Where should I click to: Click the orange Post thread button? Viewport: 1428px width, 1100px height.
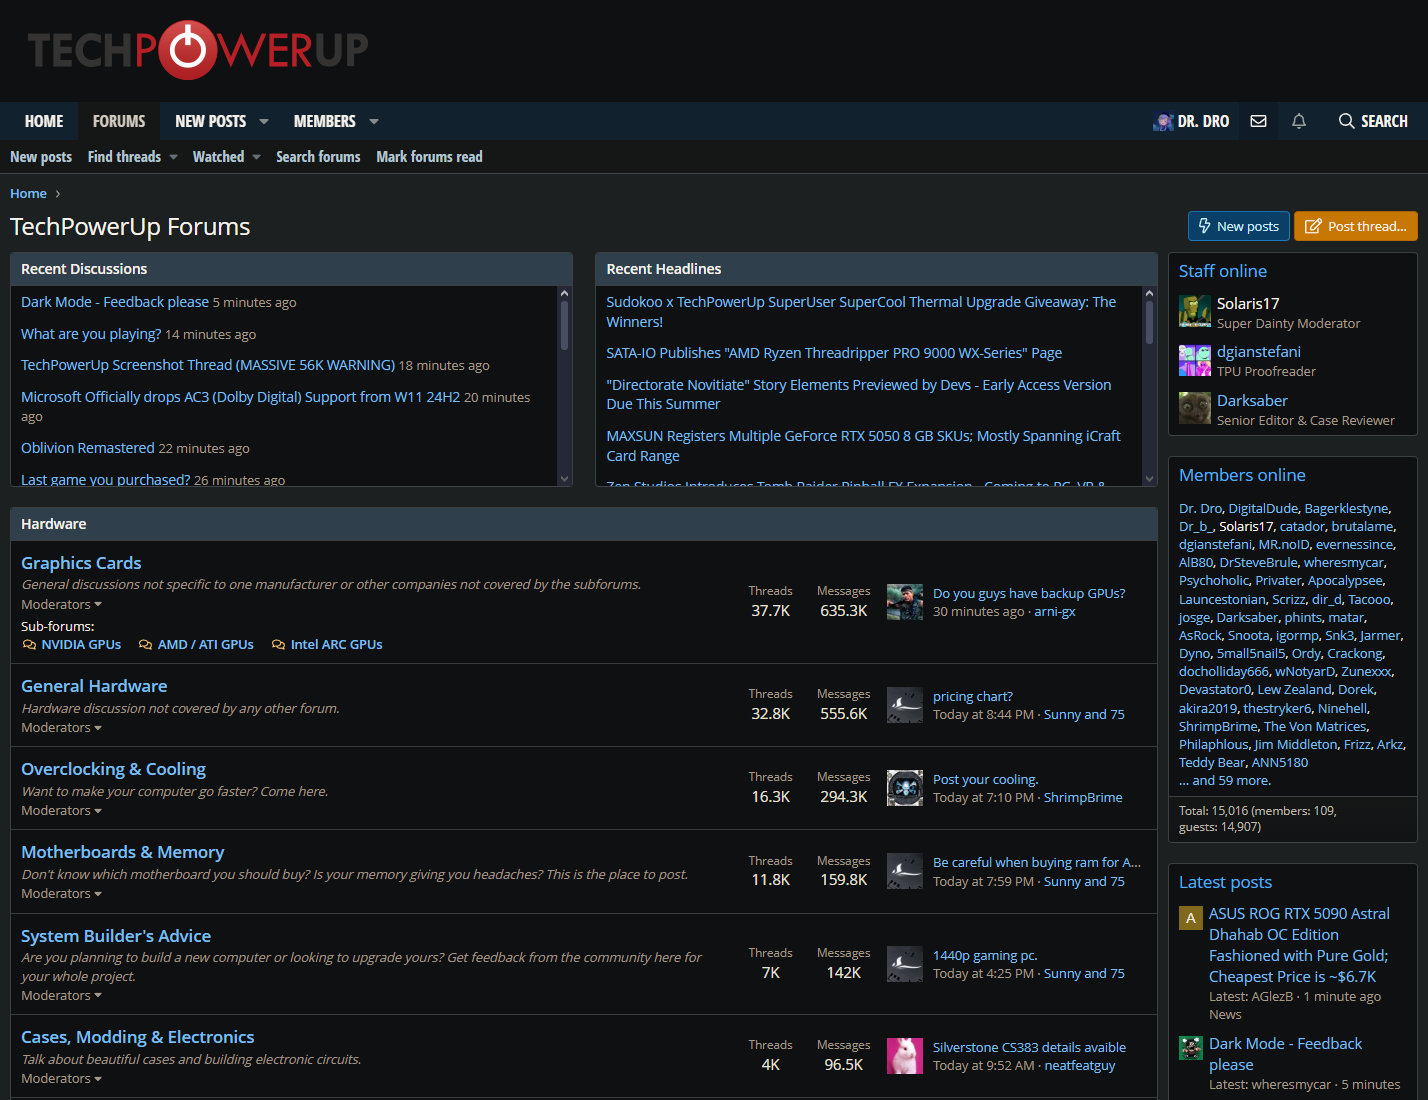tap(1356, 226)
